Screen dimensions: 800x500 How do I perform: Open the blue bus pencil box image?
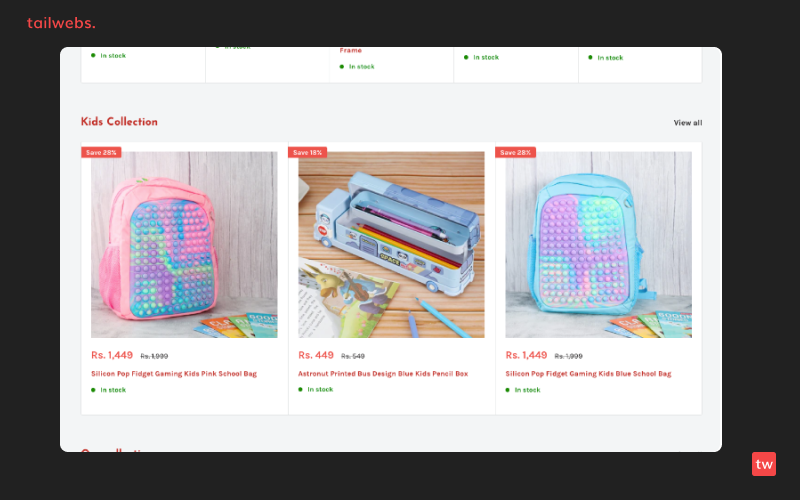[x=391, y=244]
